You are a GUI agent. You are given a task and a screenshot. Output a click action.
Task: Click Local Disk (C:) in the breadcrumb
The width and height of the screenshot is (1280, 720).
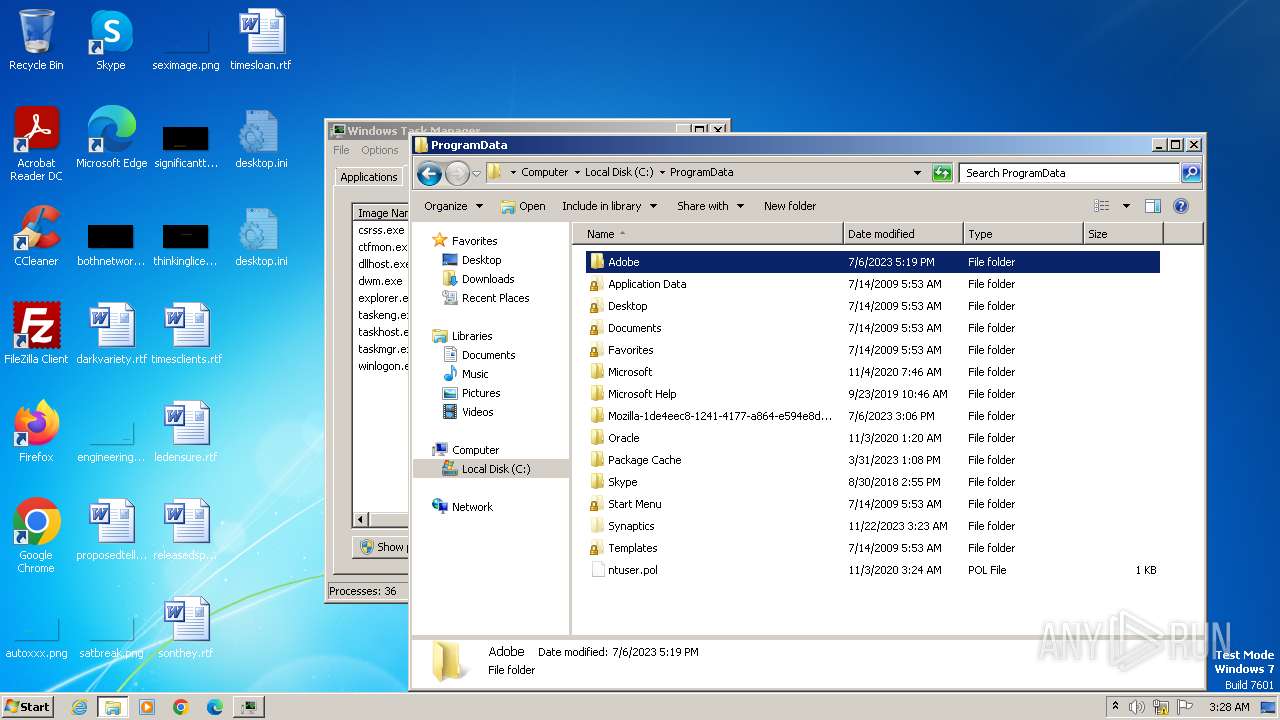(619, 172)
